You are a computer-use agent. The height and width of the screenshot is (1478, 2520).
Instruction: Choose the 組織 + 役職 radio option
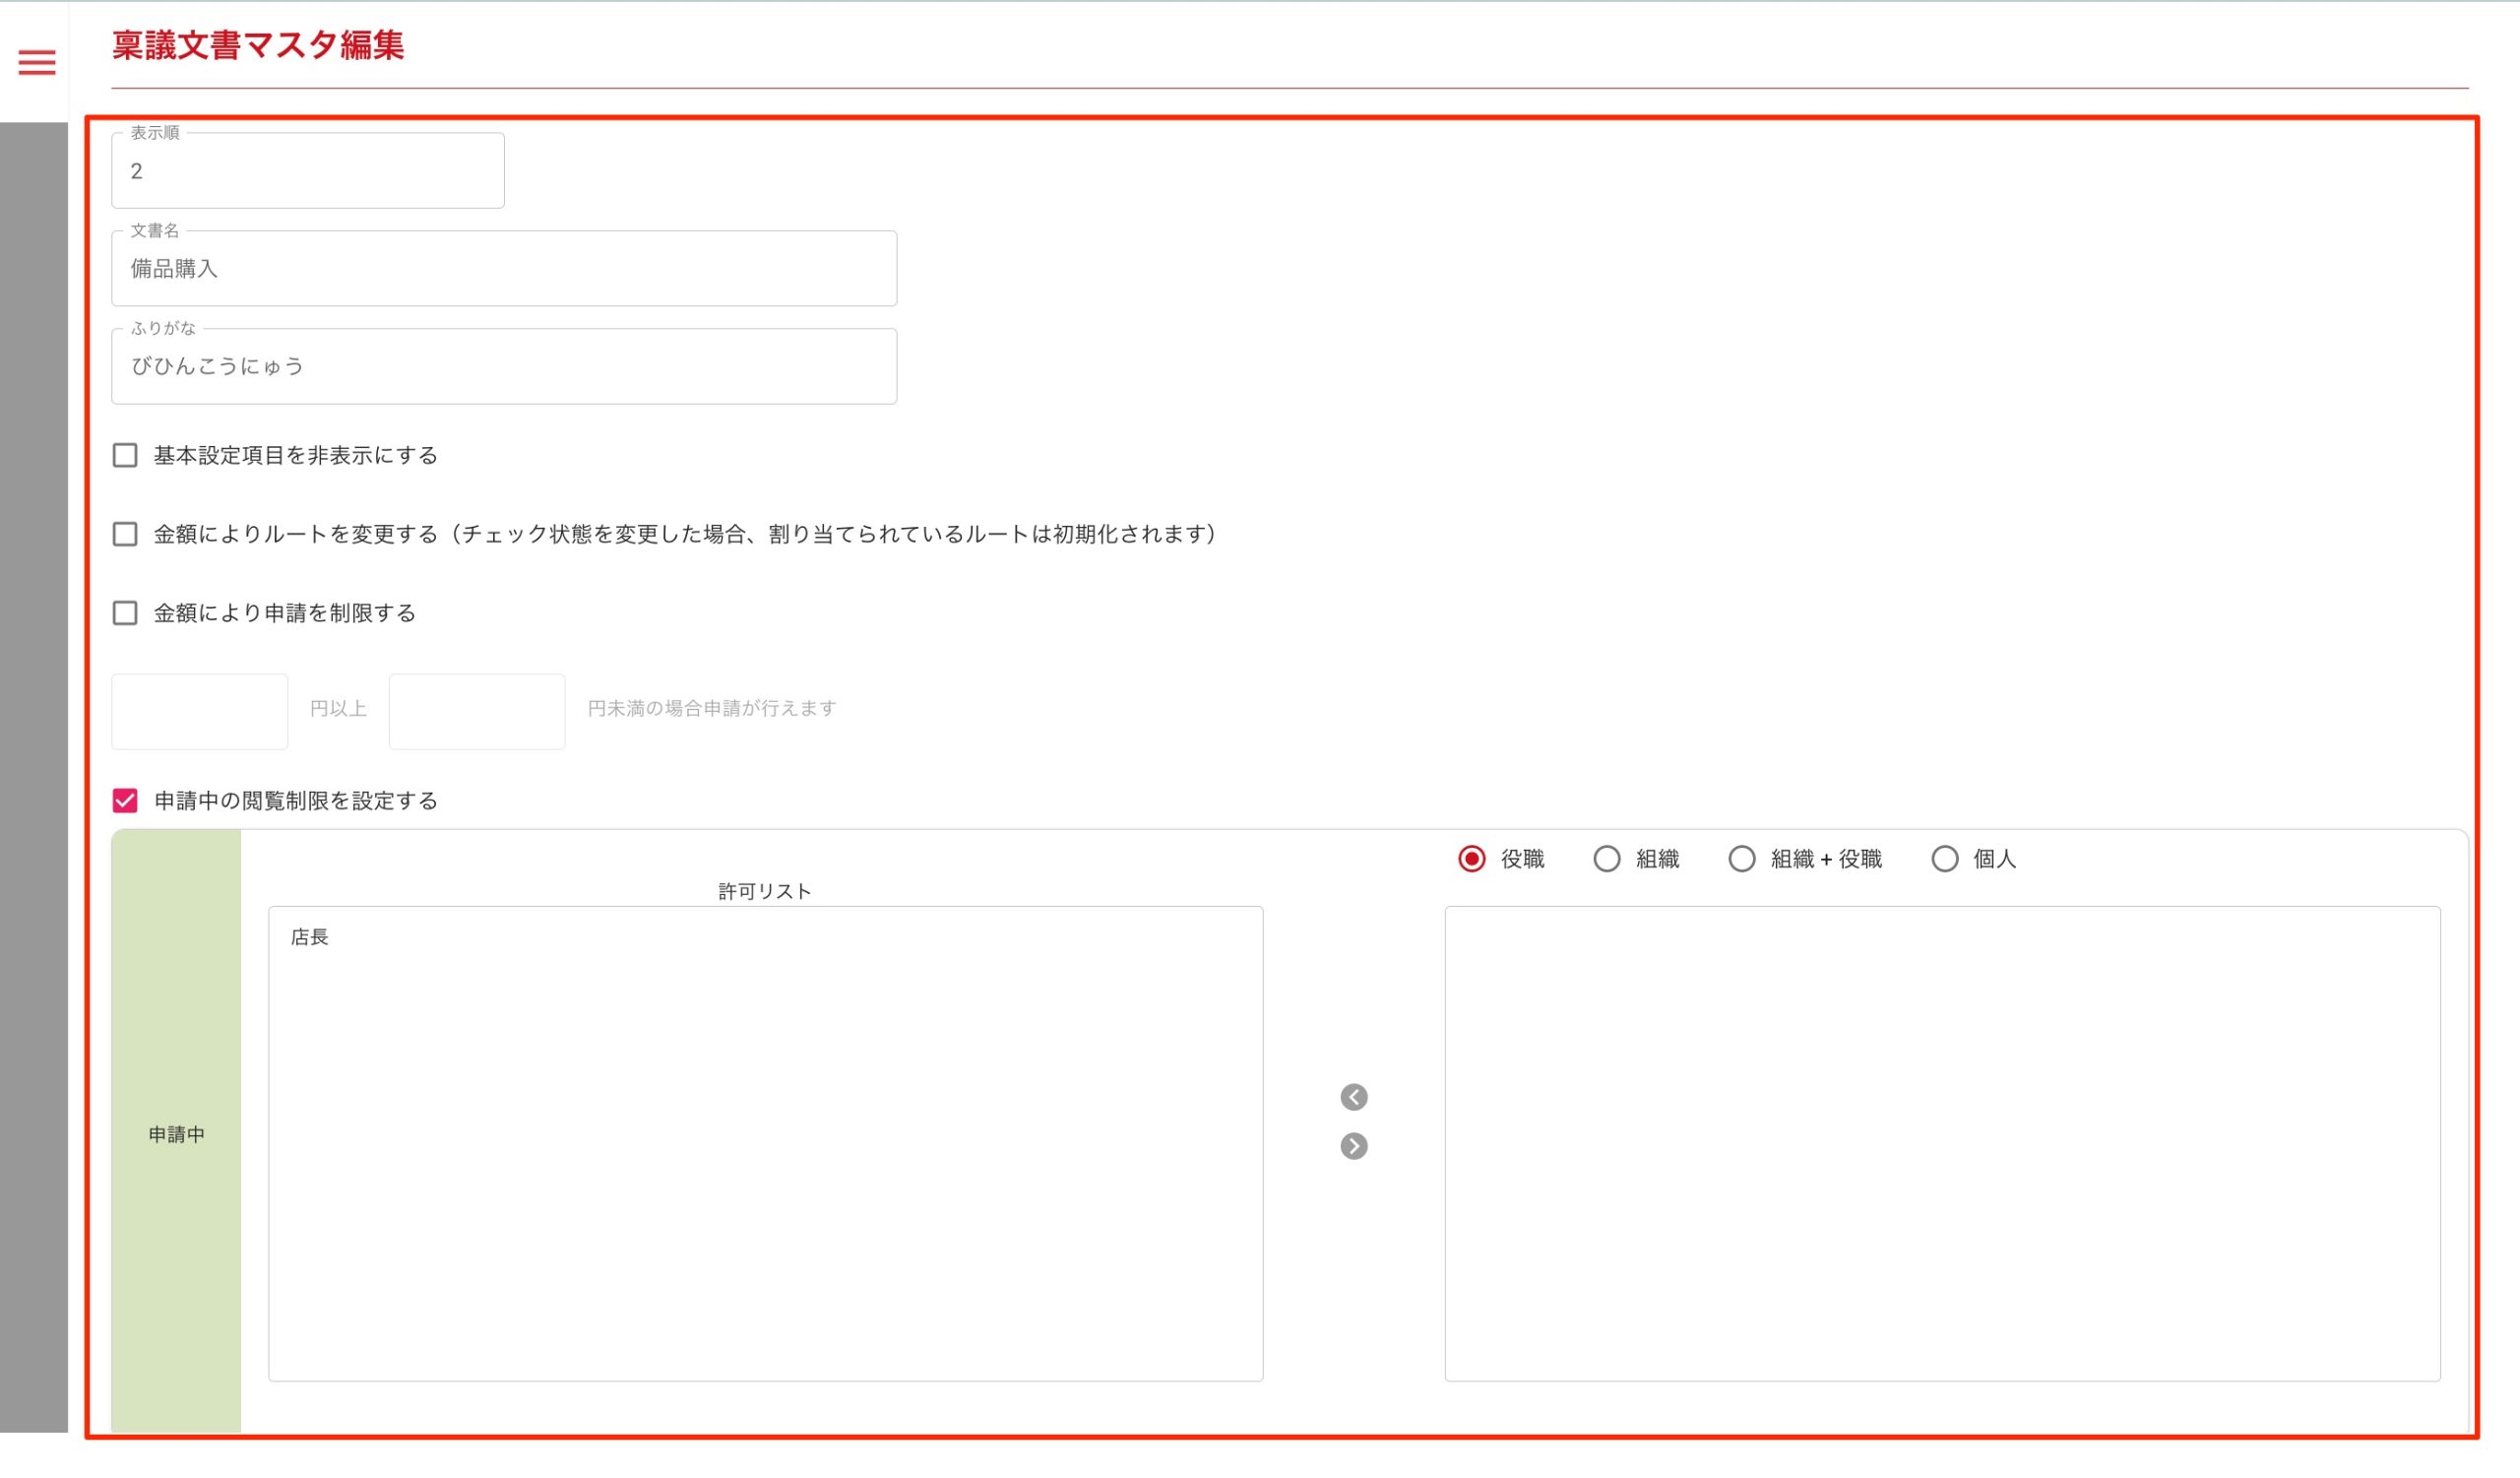(x=1741, y=859)
